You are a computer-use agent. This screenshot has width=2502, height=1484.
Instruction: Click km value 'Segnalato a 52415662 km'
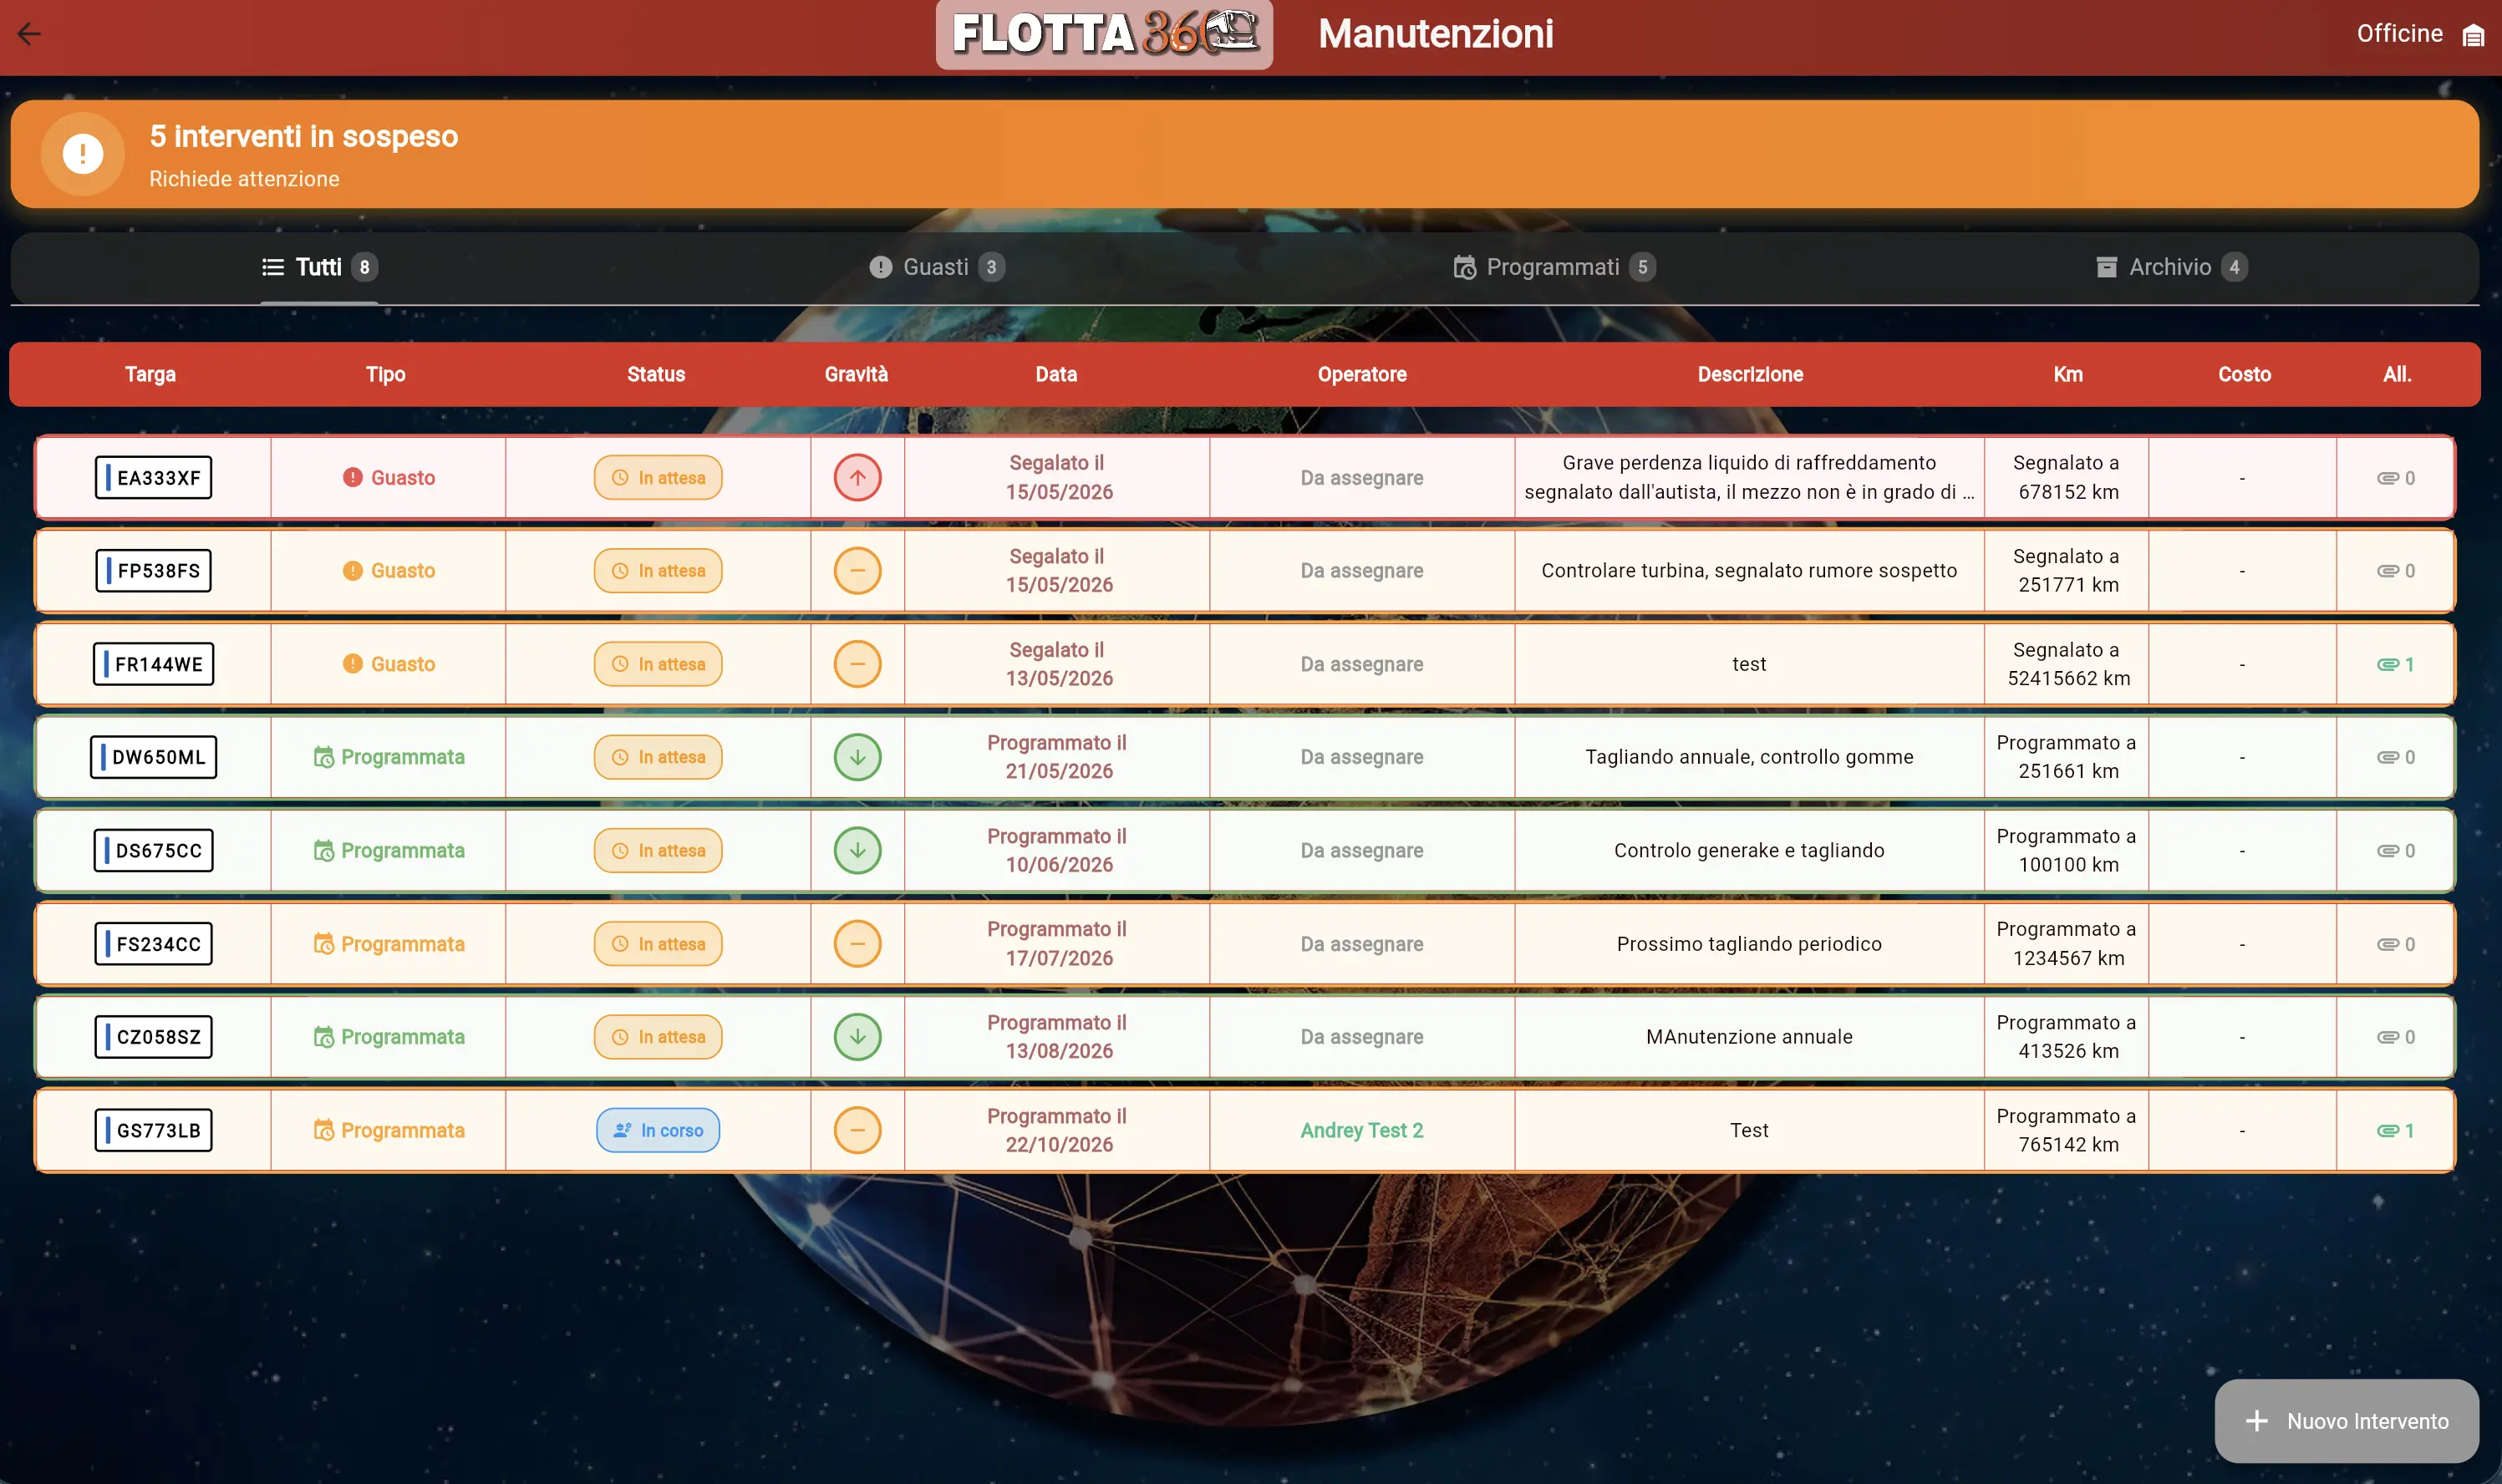coord(2068,664)
